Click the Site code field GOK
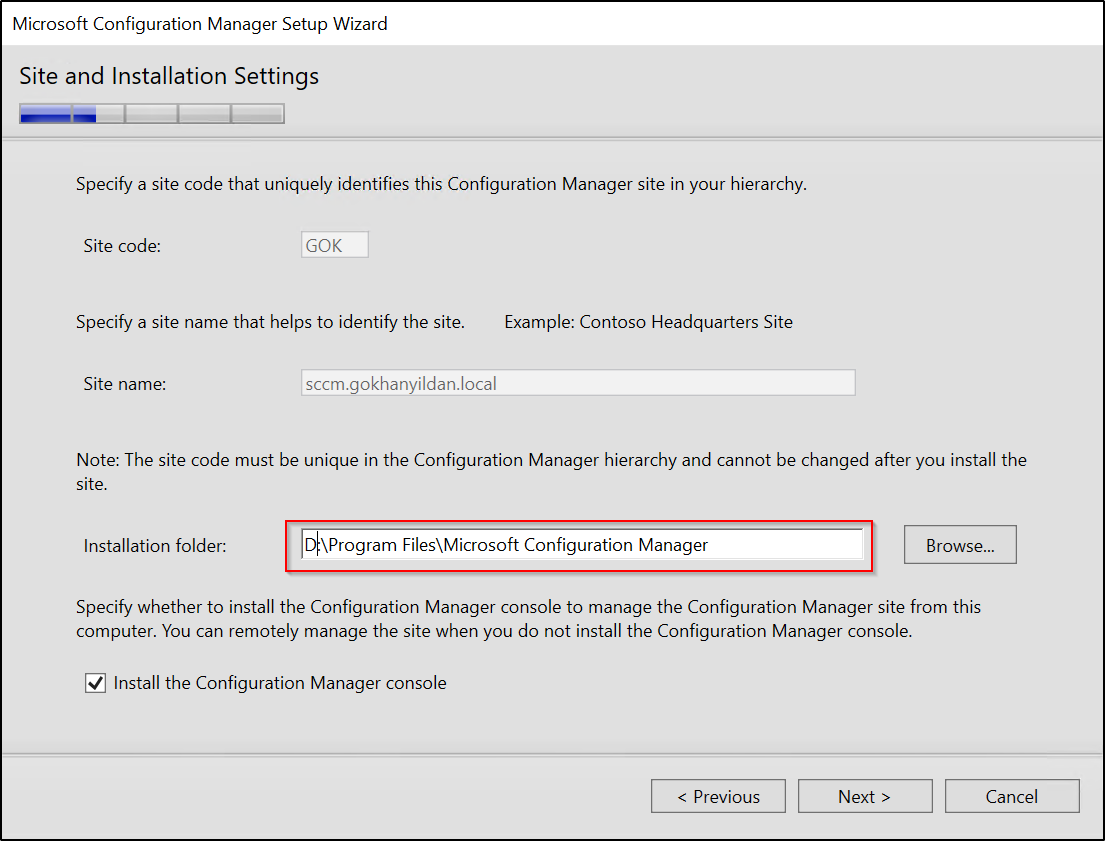This screenshot has height=841, width=1105. coord(335,245)
